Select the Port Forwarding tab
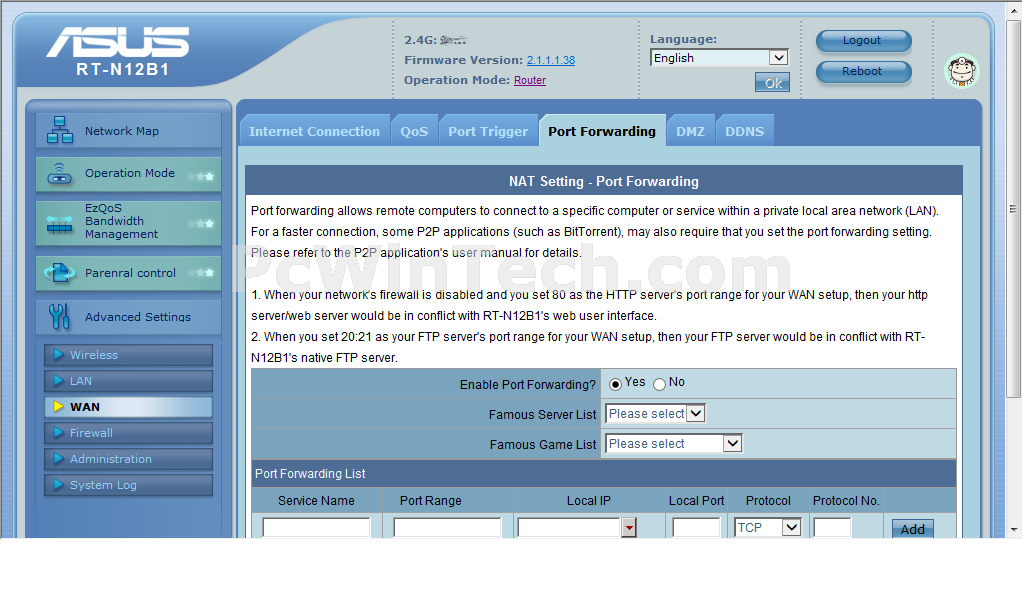This screenshot has width=1022, height=607. pos(602,131)
